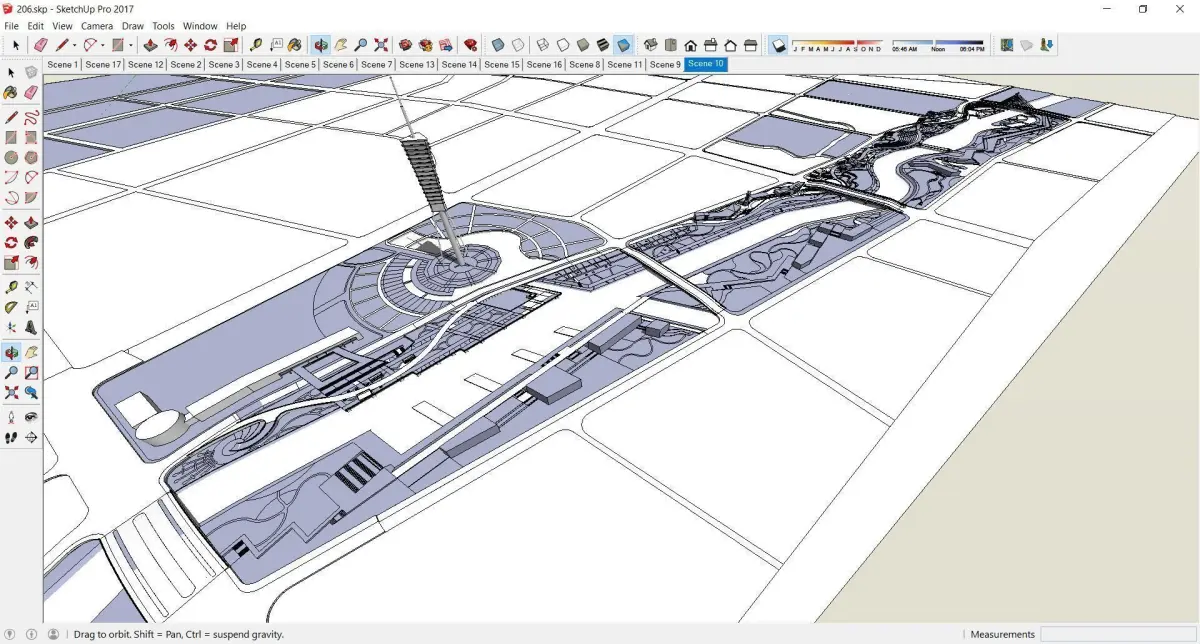The width and height of the screenshot is (1200, 644).
Task: Click the Measurements input box
Action: click(1118, 634)
